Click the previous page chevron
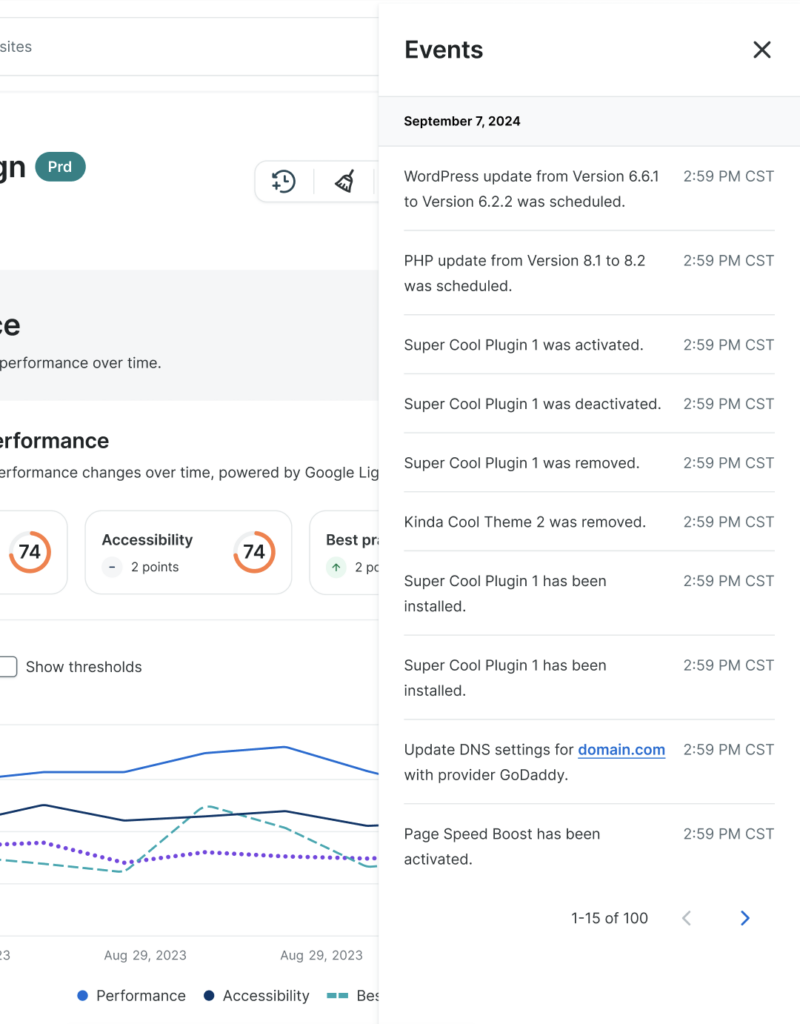The image size is (800, 1024). (687, 917)
